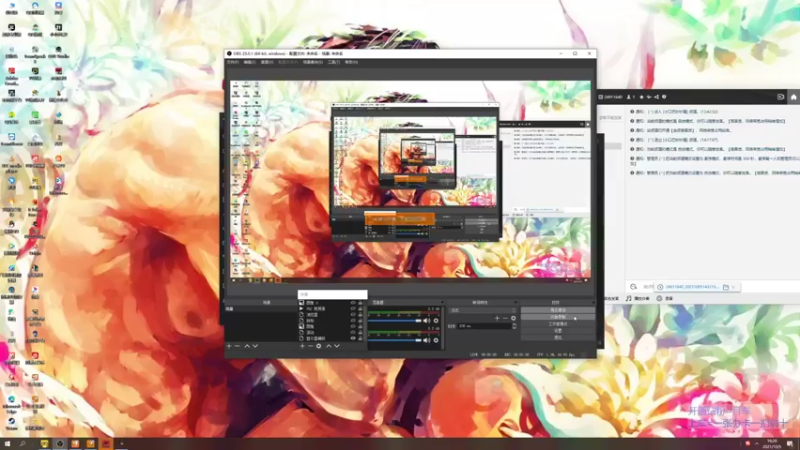Screen dimensions: 800x450
Task: Add a scene transition with the plus icon
Action: pyautogui.click(x=497, y=318)
